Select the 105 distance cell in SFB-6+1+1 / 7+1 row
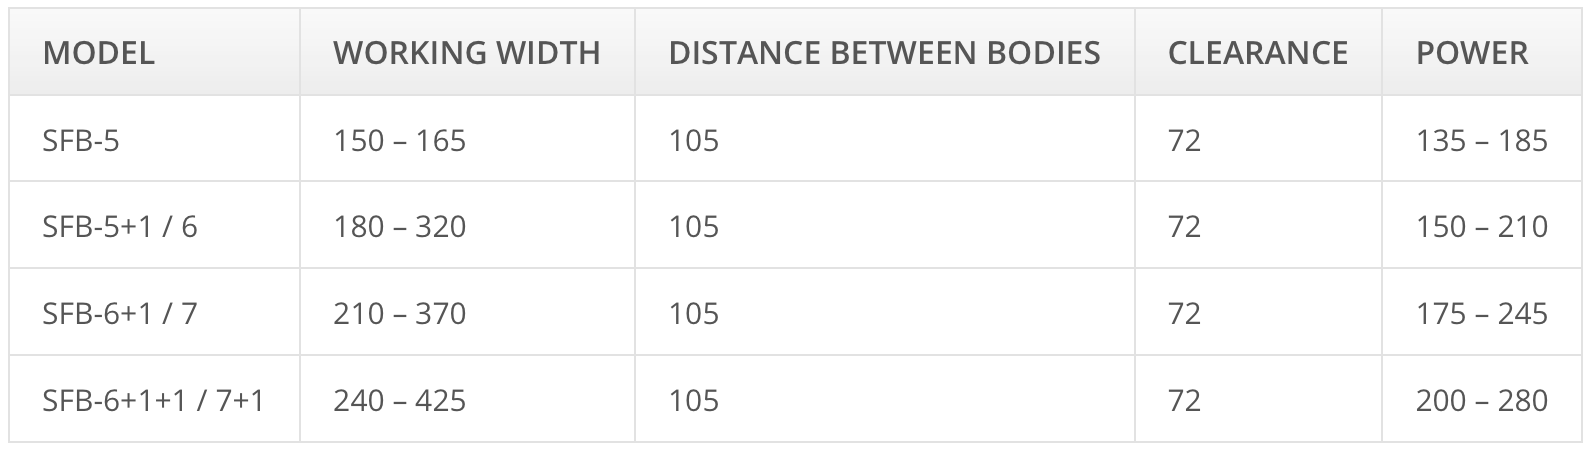The width and height of the screenshot is (1590, 450). [694, 401]
